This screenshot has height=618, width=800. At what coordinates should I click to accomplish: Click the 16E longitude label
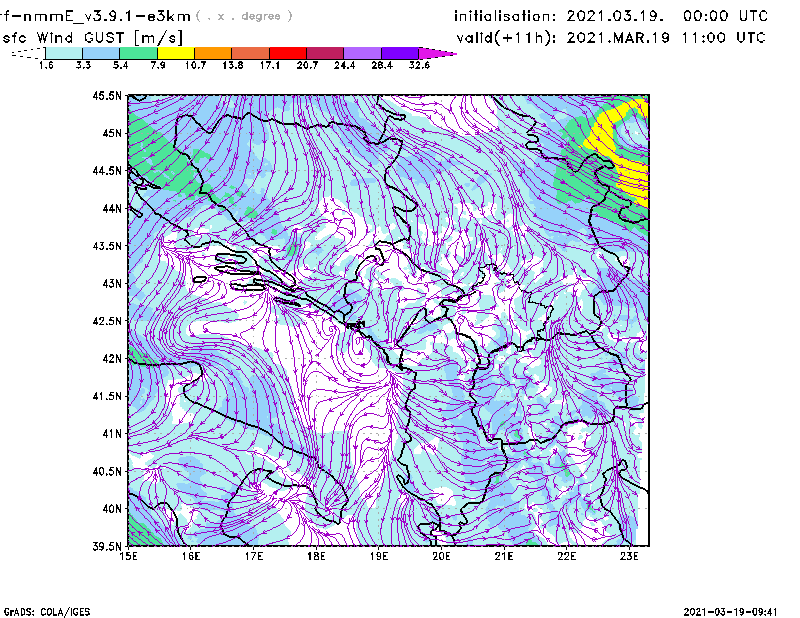[x=191, y=556]
